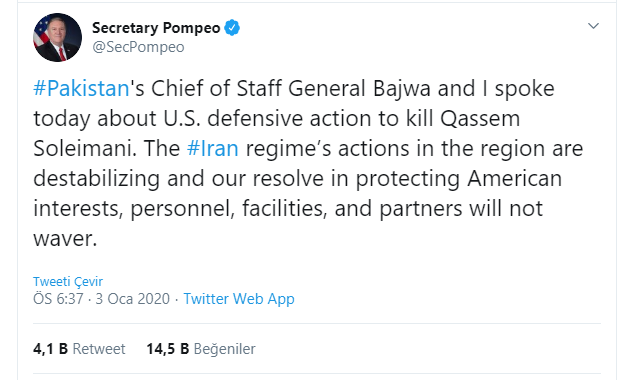Open the Twitter Web App source link

239,299
